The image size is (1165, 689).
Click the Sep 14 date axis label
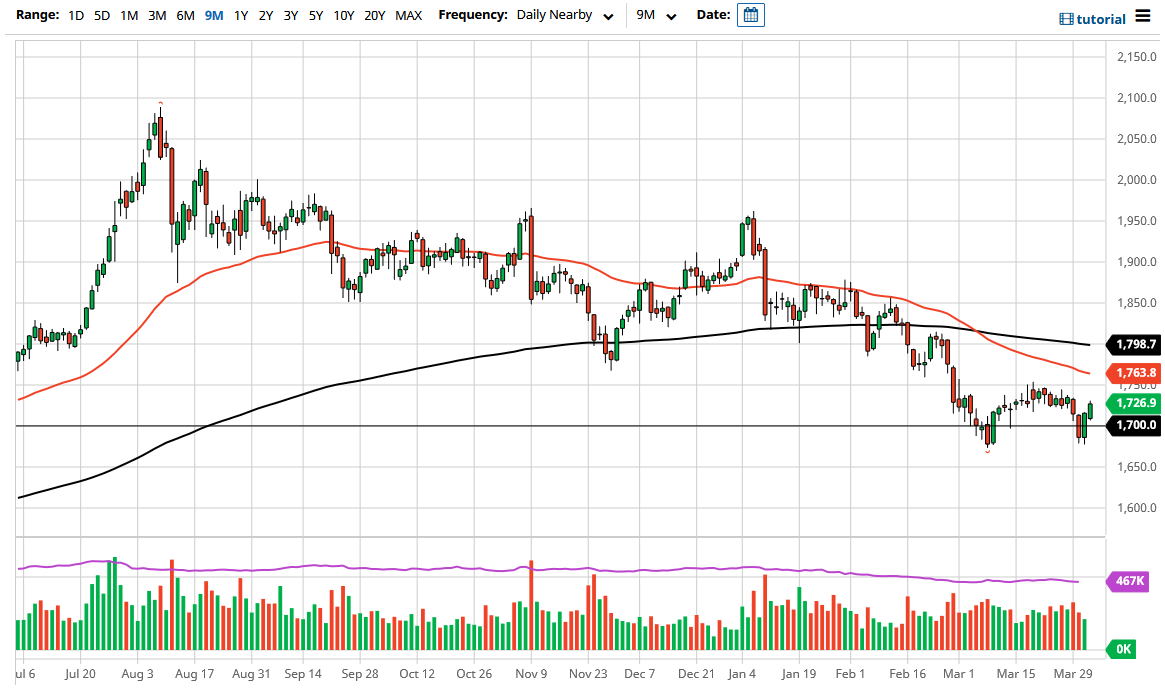(x=303, y=673)
